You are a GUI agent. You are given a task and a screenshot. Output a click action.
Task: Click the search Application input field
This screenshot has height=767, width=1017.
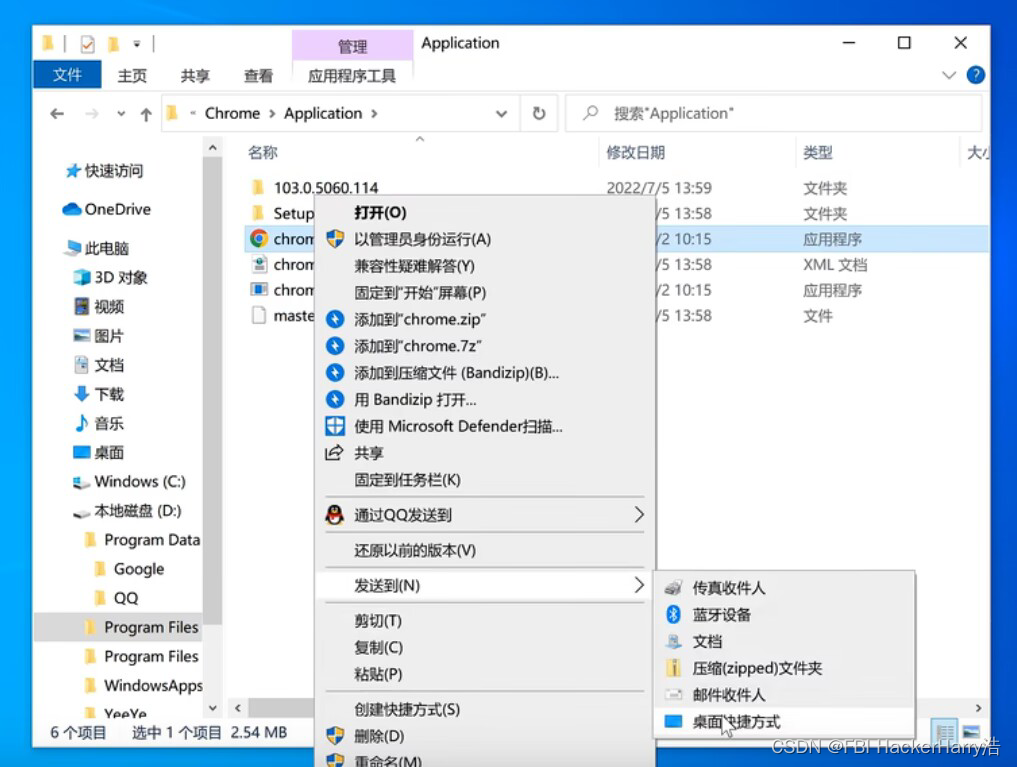point(774,113)
